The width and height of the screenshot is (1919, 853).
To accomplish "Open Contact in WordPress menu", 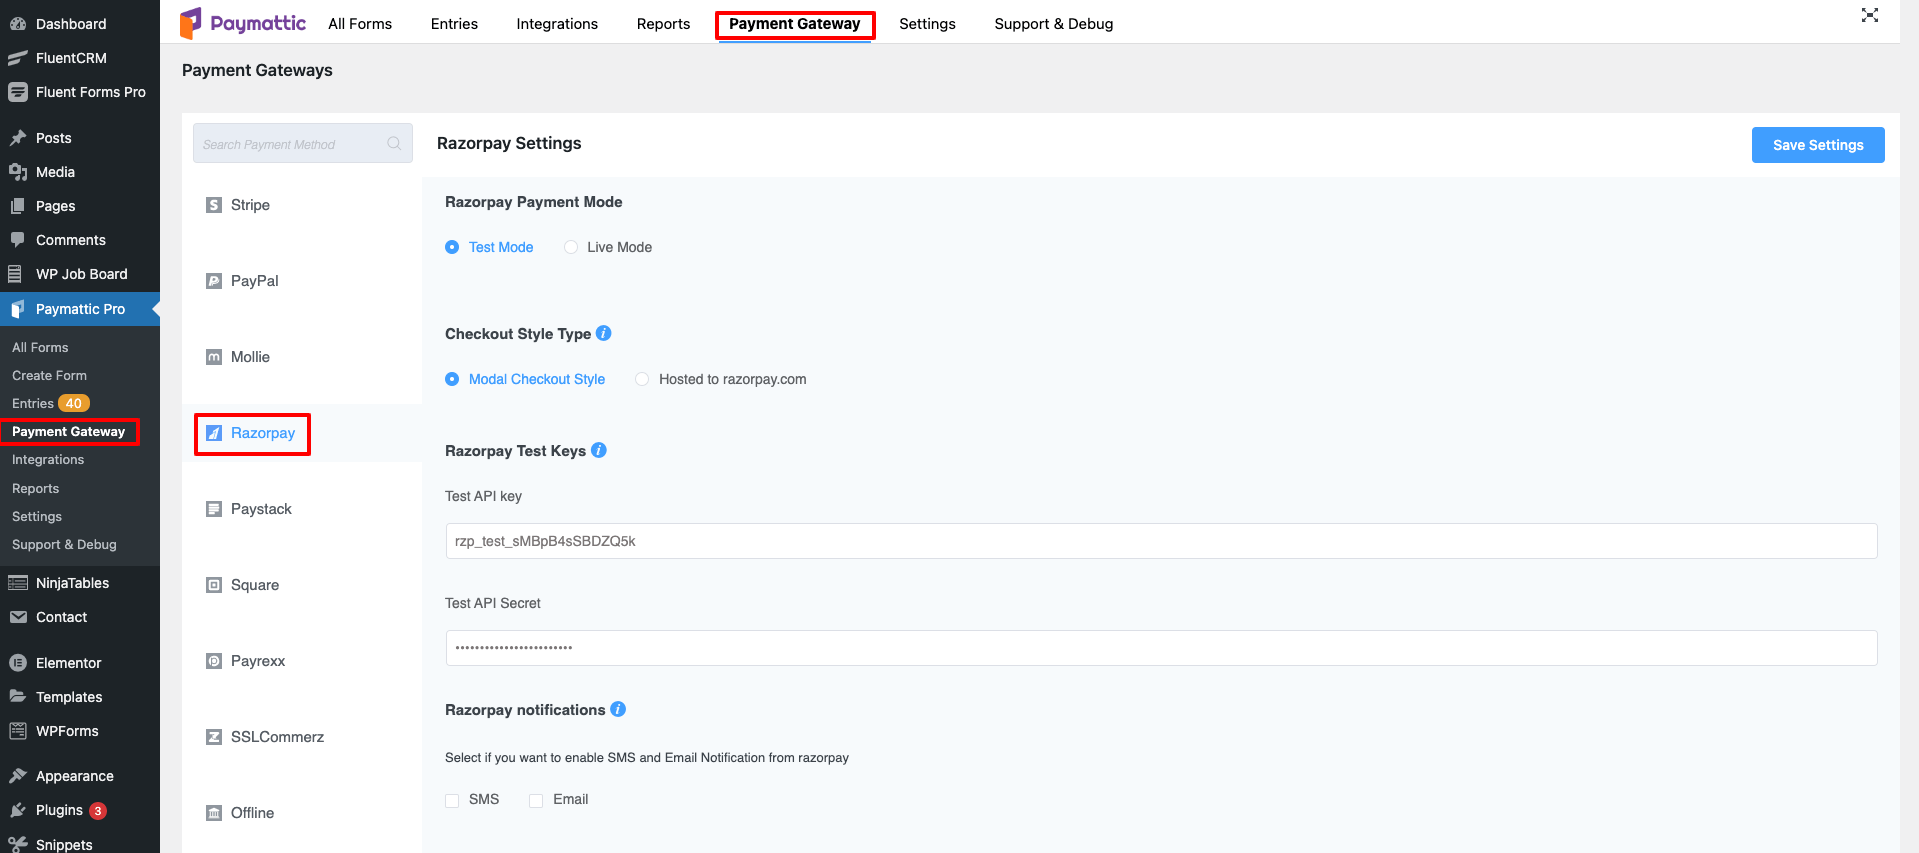I will [61, 617].
